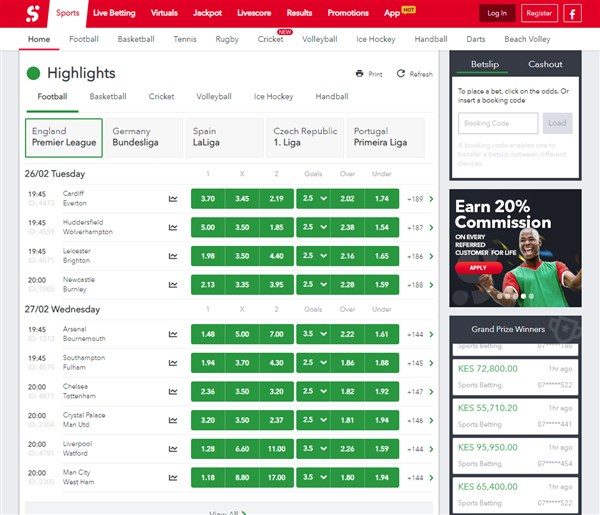Open stats chart for Newcastle vs Burnley
600x515 pixels.
(173, 285)
